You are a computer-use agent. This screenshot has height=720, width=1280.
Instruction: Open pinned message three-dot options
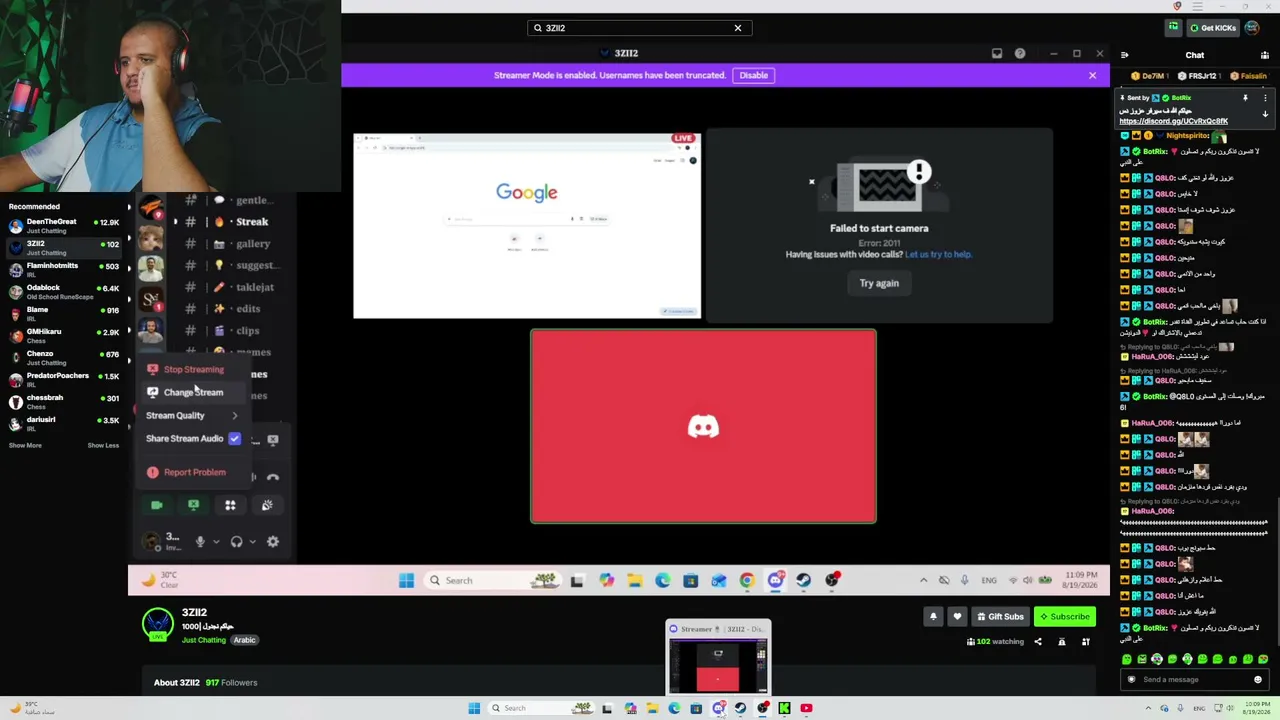pos(1265,98)
